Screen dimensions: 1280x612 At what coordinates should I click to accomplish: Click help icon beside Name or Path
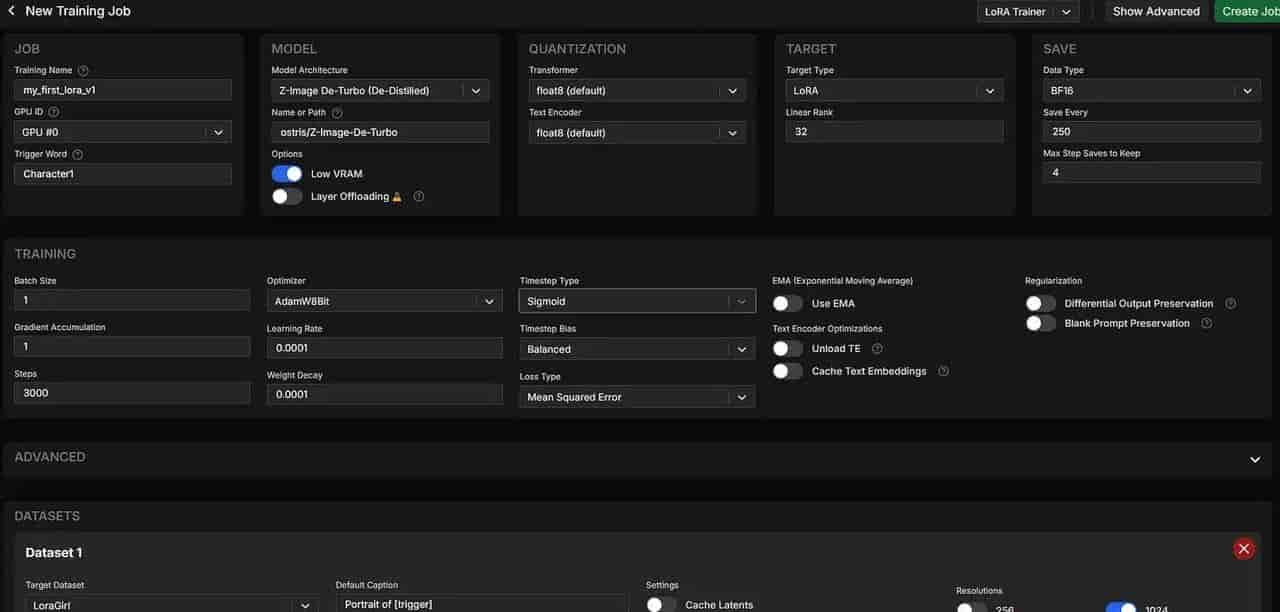click(x=337, y=113)
